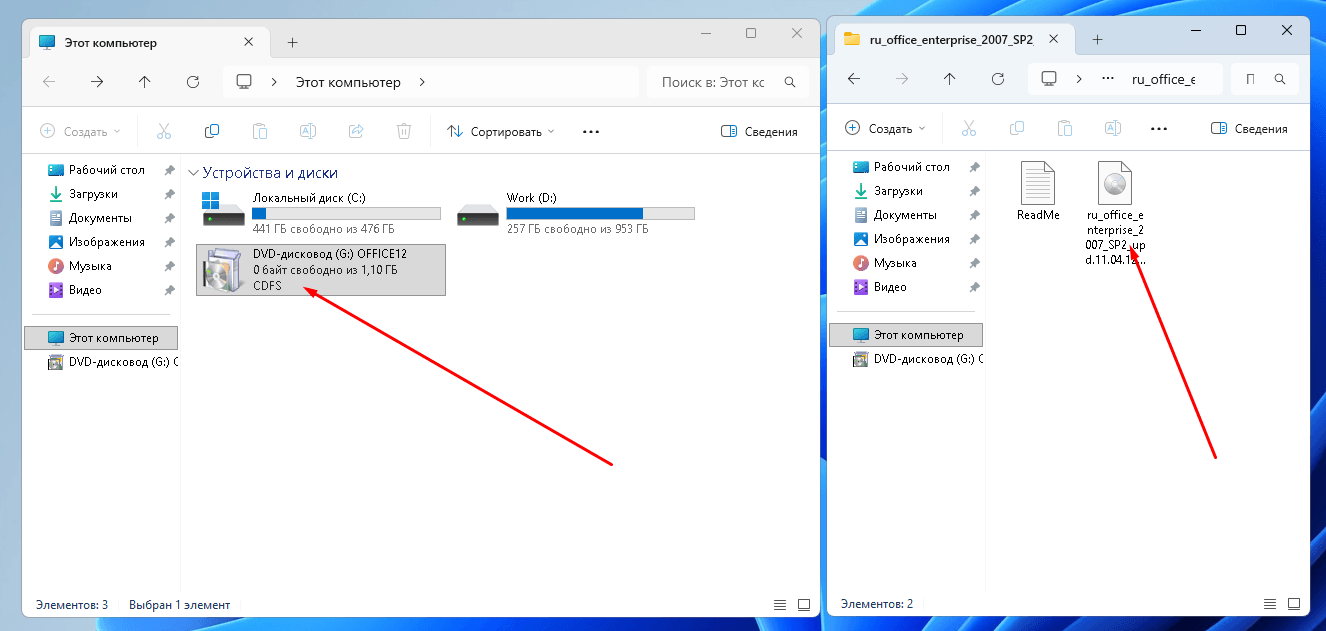Click Paste icon in ru_office window toolbar
This screenshot has width=1326, height=631.
[x=1065, y=128]
